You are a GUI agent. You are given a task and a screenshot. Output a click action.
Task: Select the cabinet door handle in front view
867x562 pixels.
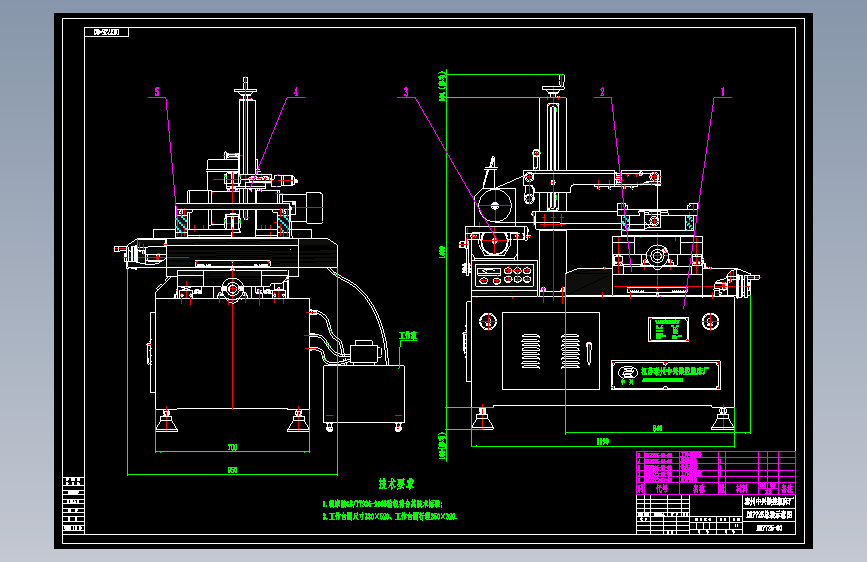coord(589,354)
